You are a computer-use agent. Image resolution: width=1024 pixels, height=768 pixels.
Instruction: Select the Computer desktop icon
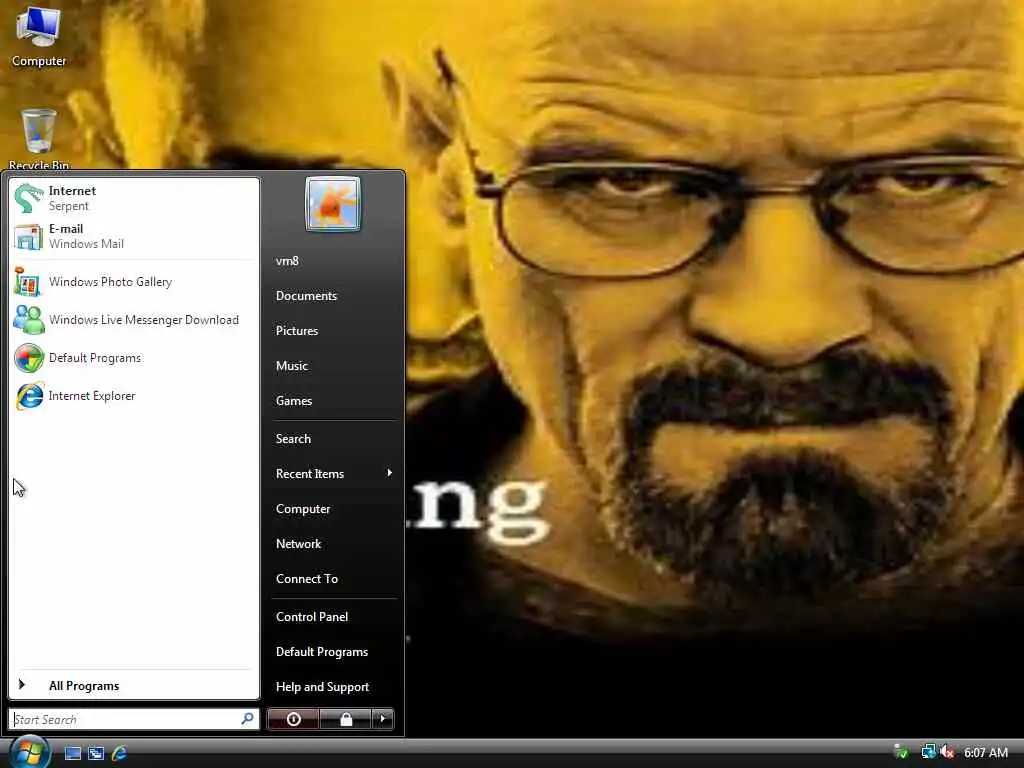[x=39, y=36]
